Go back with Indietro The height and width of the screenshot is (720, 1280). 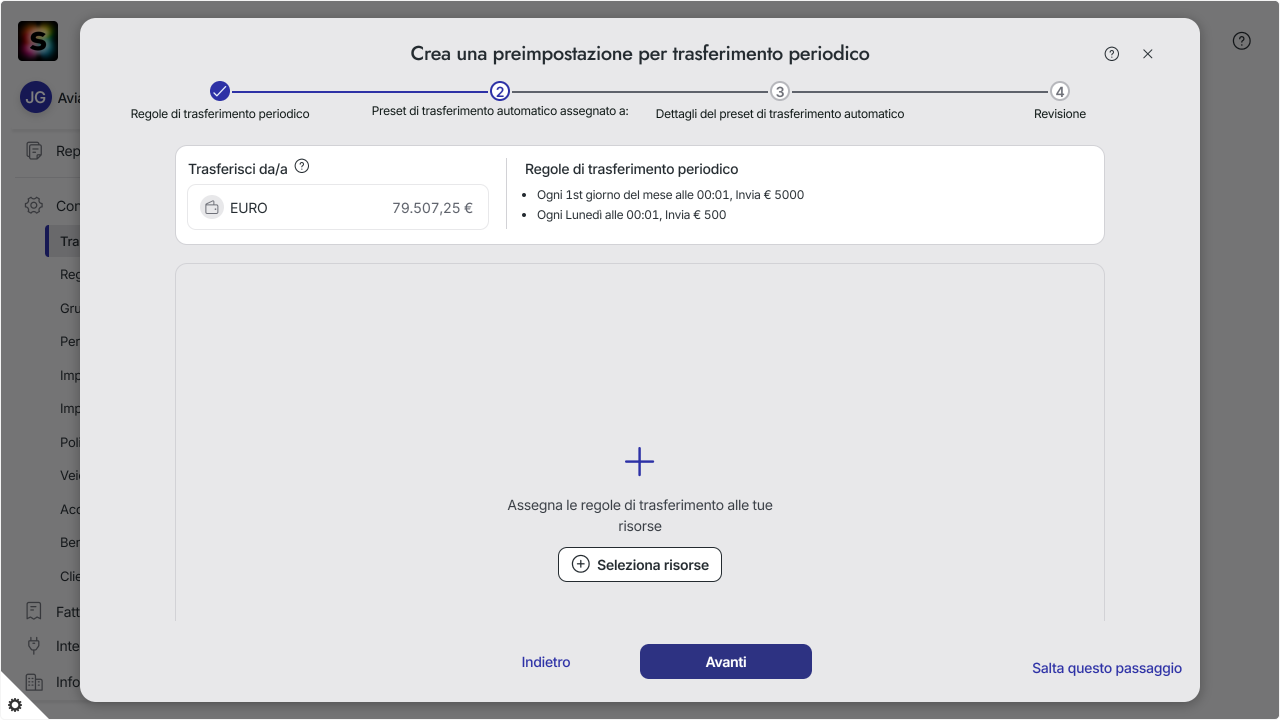(546, 662)
